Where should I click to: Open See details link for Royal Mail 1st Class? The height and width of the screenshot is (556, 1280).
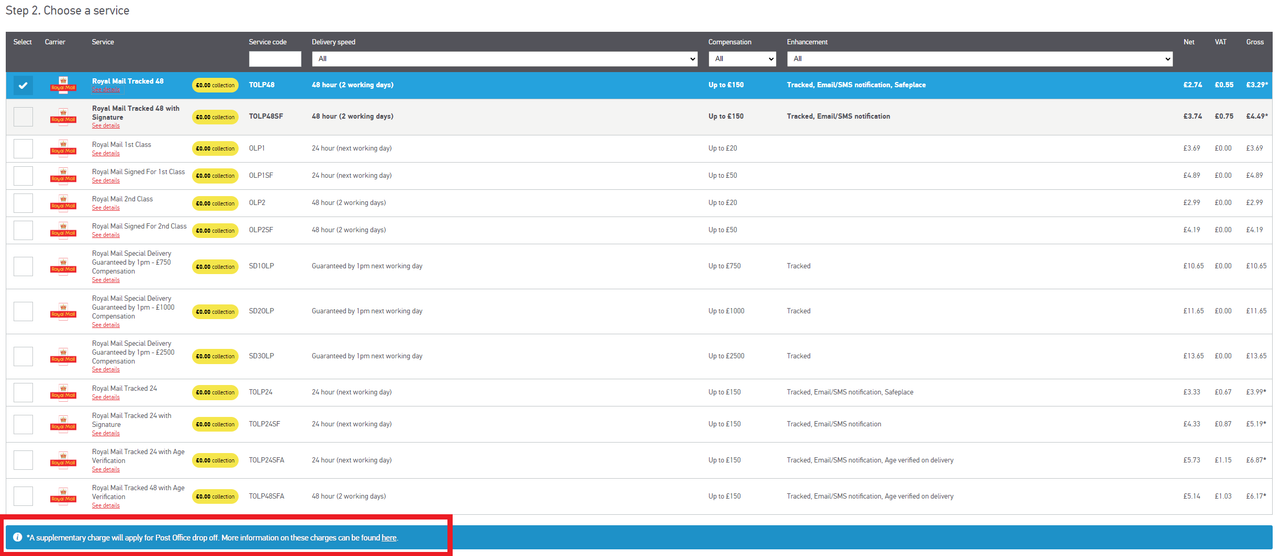point(106,154)
